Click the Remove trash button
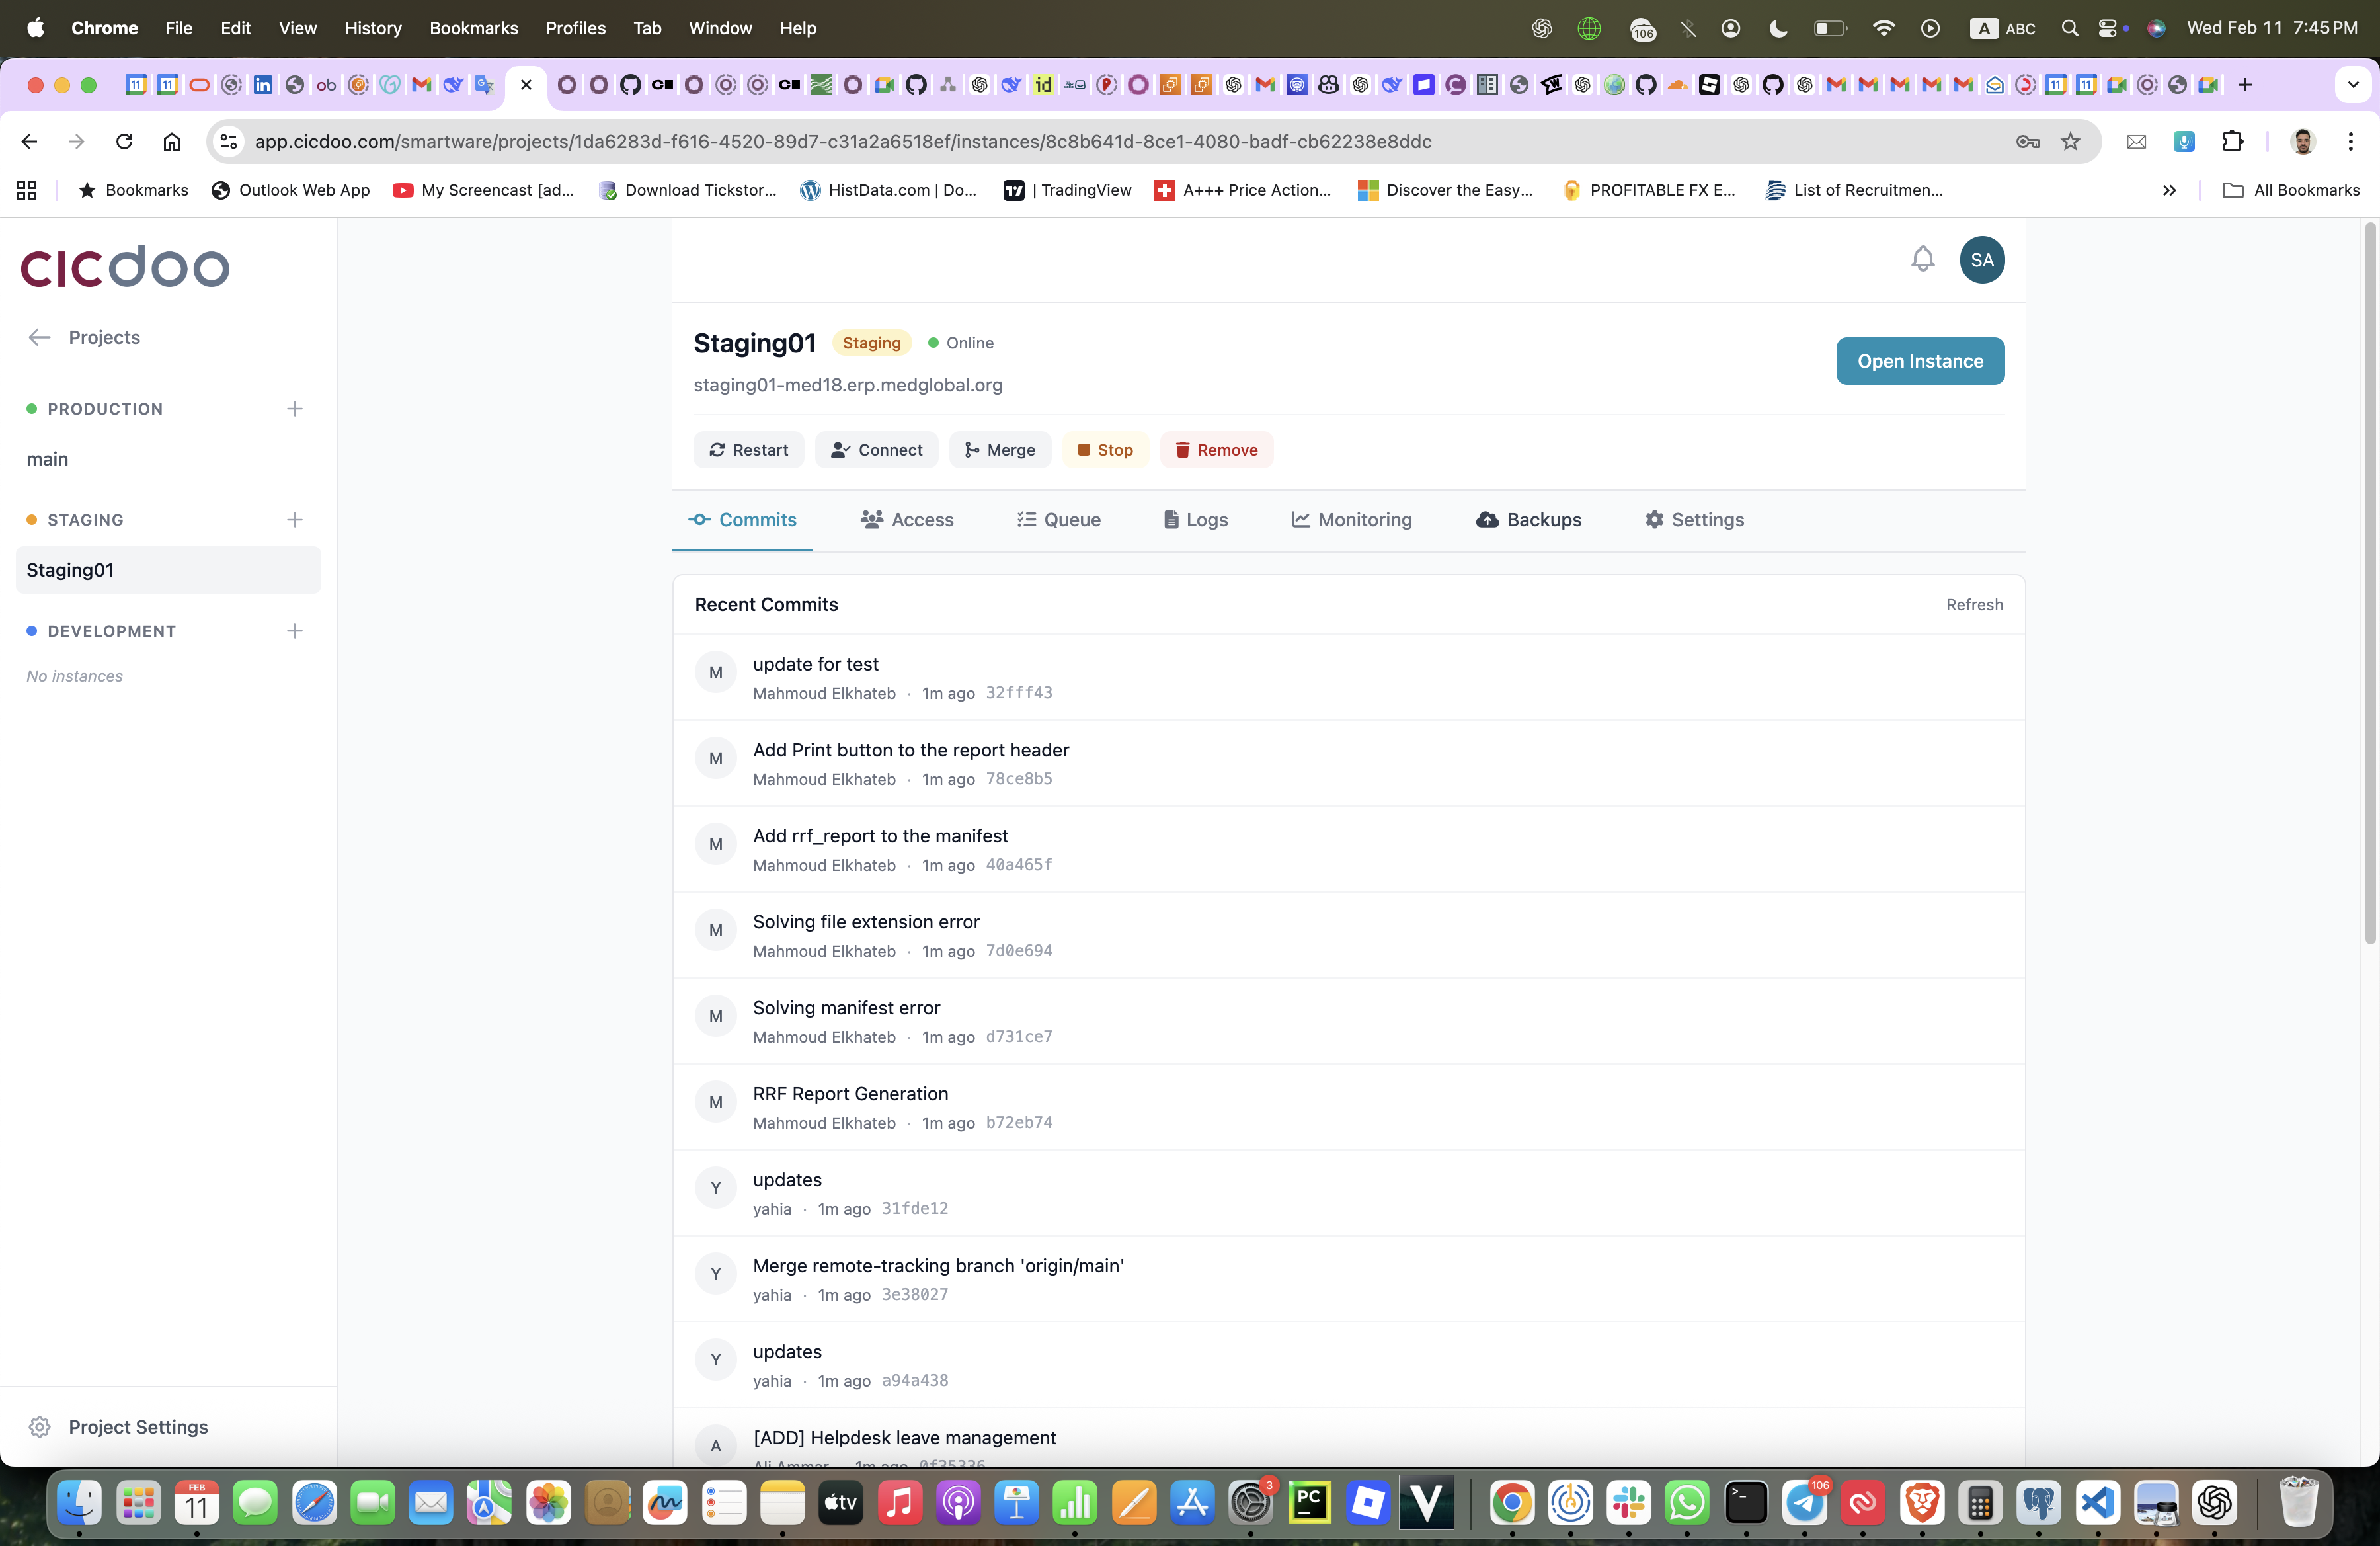This screenshot has width=2380, height=1546. click(1215, 450)
